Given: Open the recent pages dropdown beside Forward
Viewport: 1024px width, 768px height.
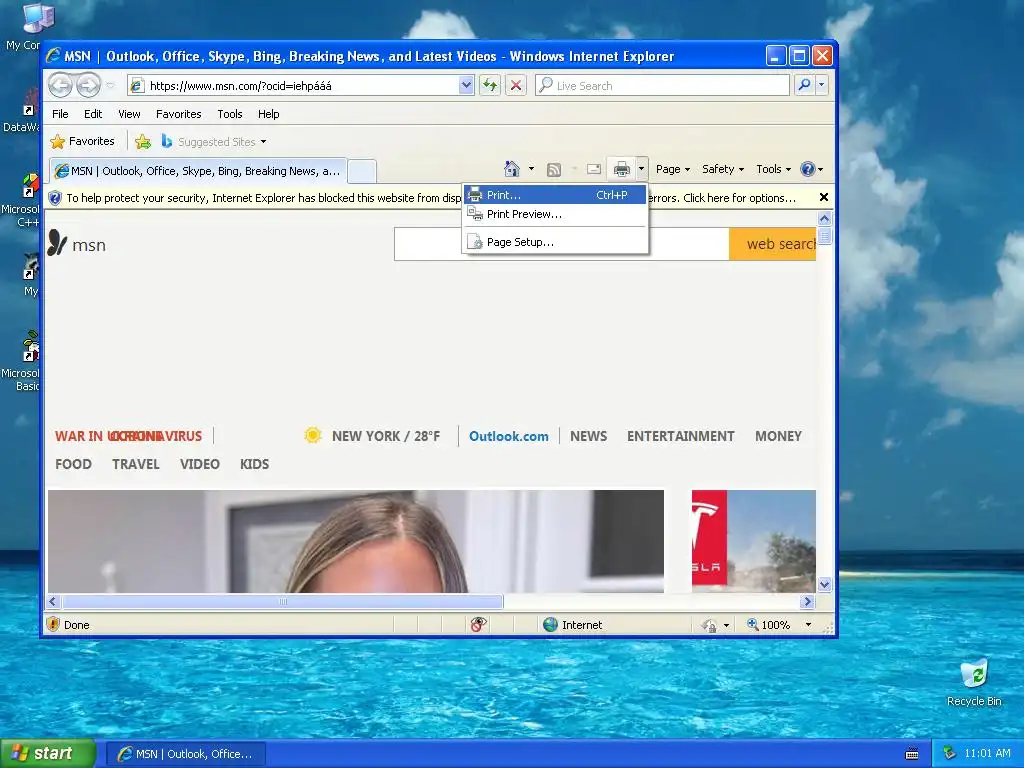Looking at the screenshot, I should [110, 86].
